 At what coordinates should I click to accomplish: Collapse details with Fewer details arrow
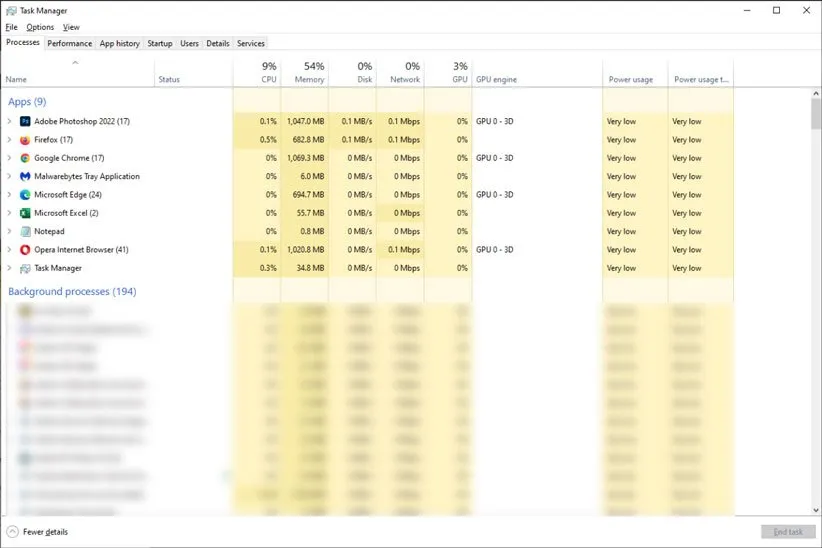coord(12,532)
